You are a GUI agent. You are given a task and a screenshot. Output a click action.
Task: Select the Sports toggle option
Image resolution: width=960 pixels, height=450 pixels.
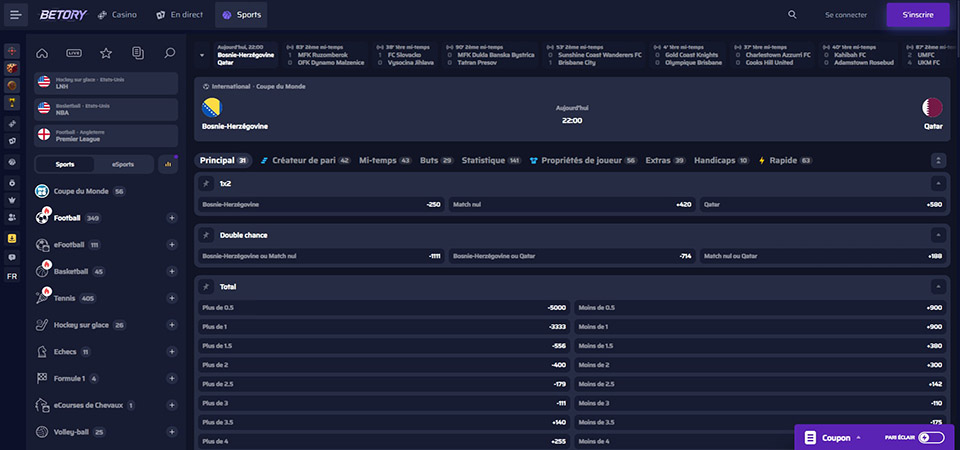65,164
